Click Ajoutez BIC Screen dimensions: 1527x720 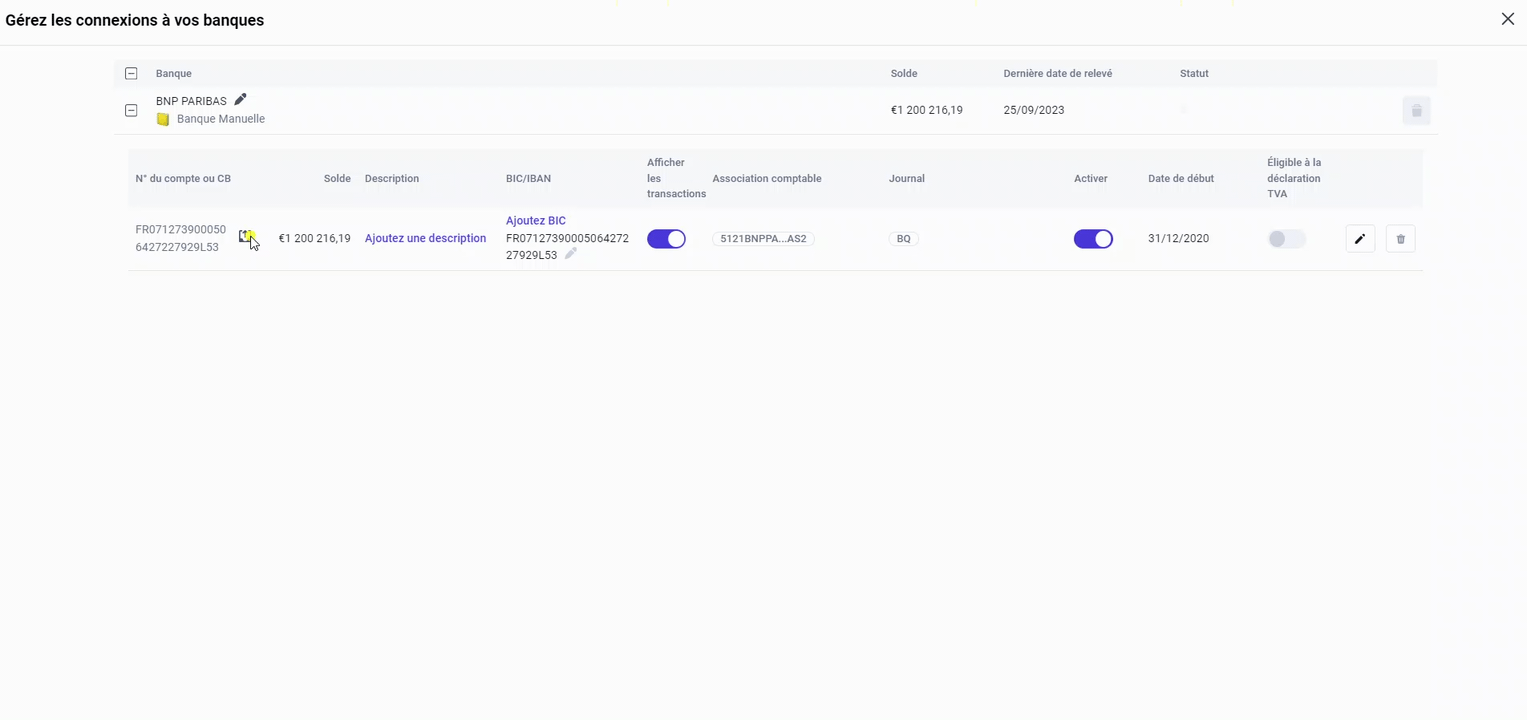535,220
